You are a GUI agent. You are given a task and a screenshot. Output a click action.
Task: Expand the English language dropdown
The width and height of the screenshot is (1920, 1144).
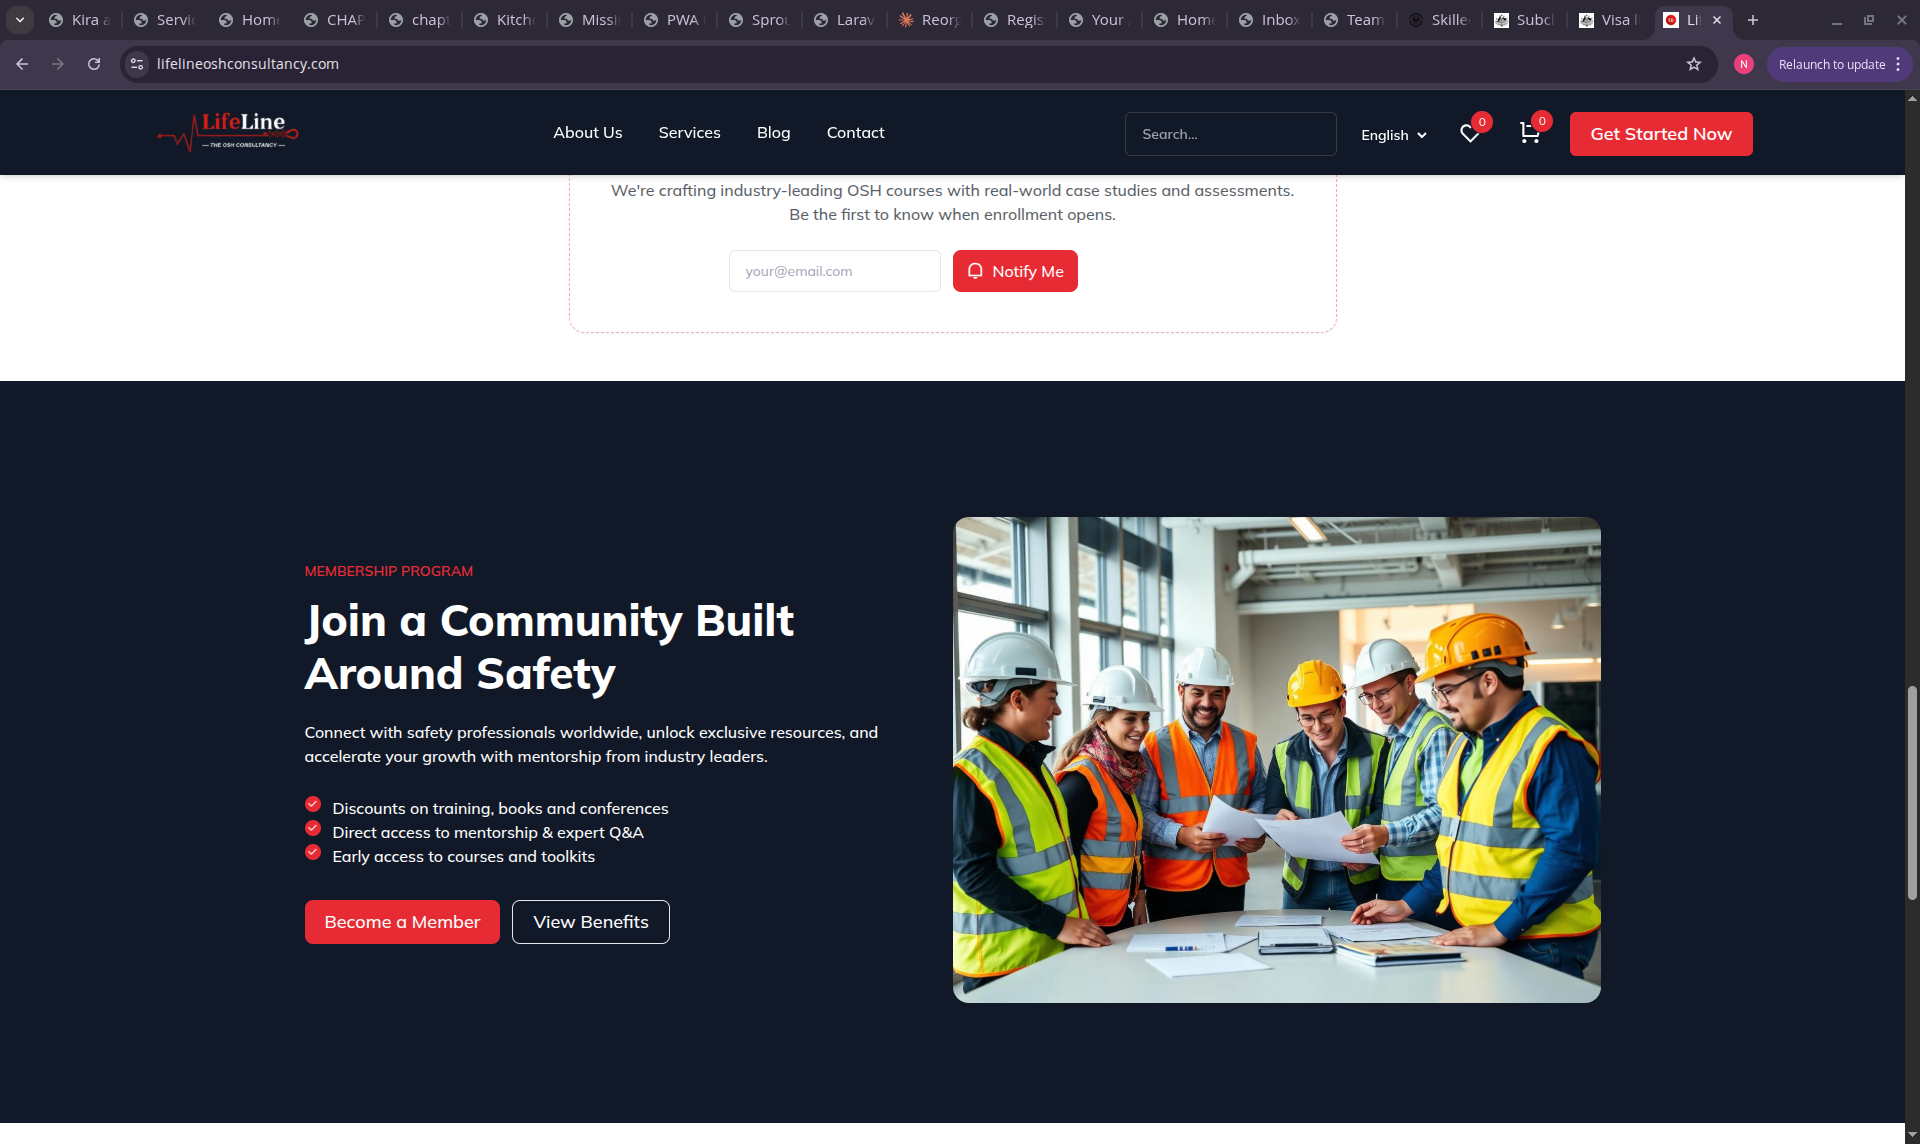pos(1394,135)
